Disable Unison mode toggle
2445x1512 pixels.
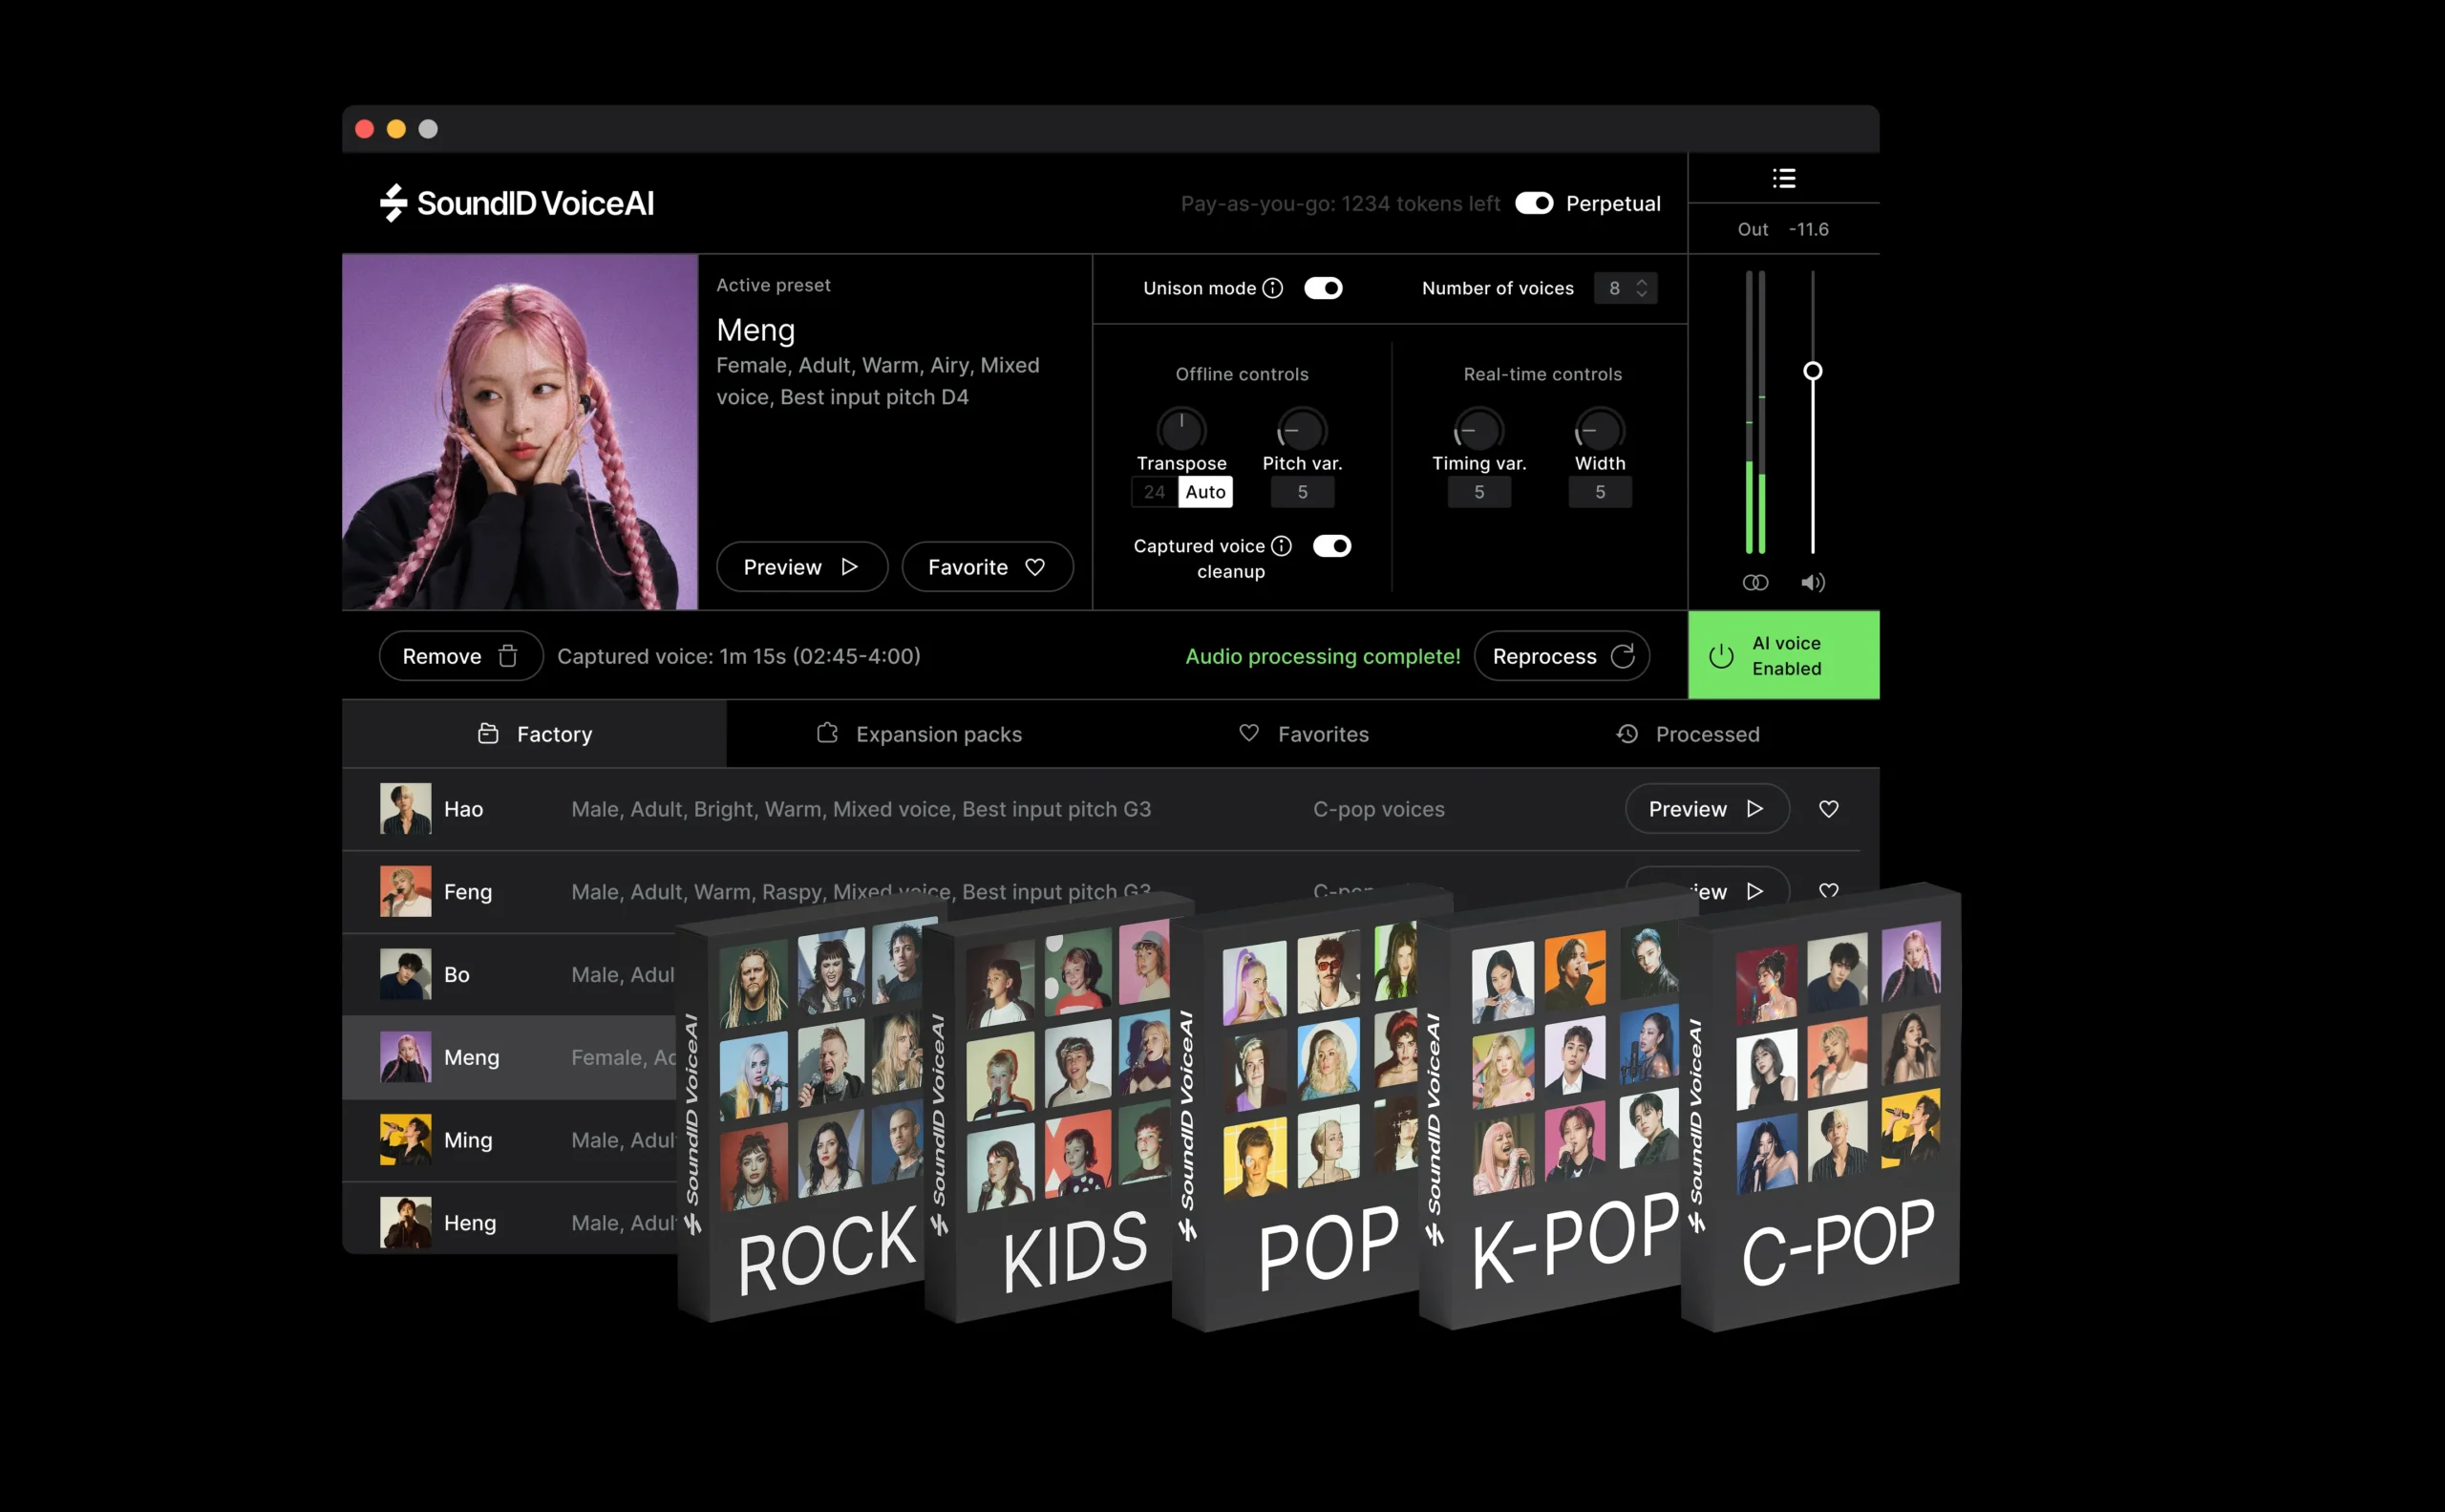click(1323, 288)
